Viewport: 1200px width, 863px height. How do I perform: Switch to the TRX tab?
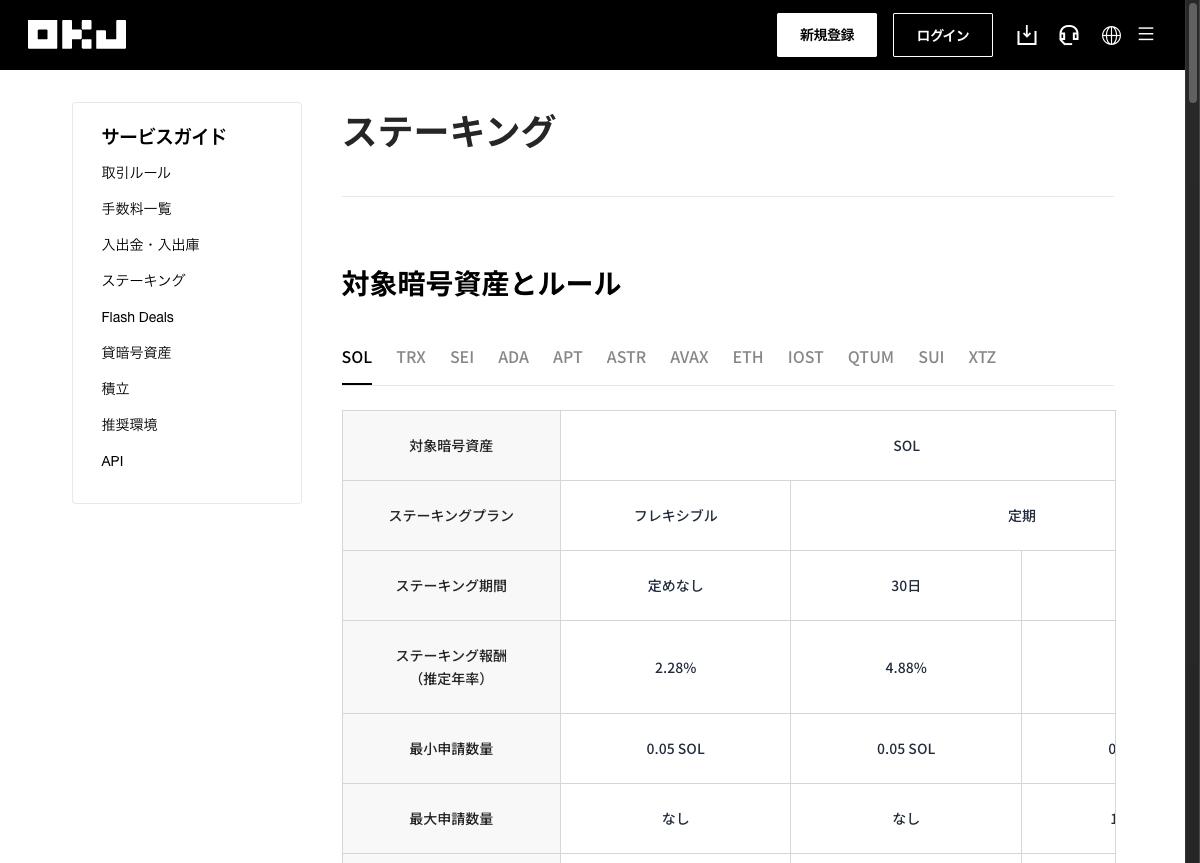[411, 357]
